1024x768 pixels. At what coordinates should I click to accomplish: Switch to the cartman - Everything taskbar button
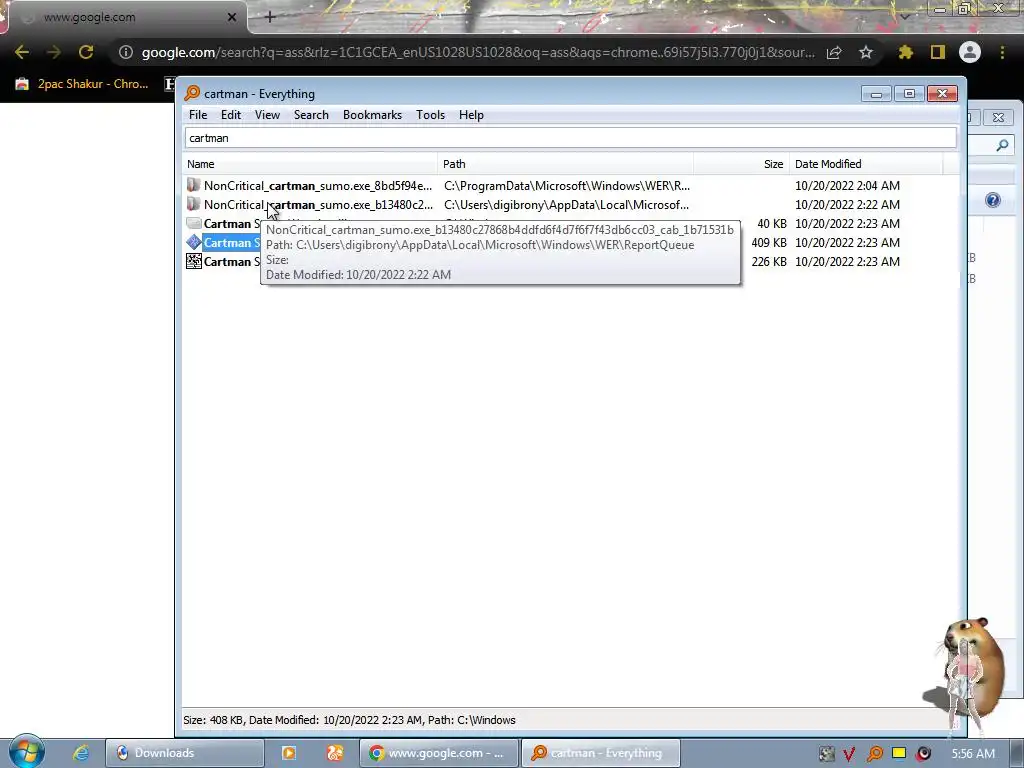[601, 753]
